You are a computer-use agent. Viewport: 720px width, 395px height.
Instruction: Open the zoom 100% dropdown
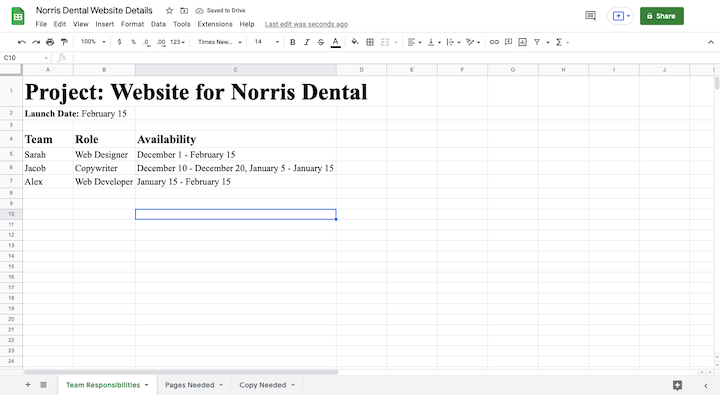(93, 42)
